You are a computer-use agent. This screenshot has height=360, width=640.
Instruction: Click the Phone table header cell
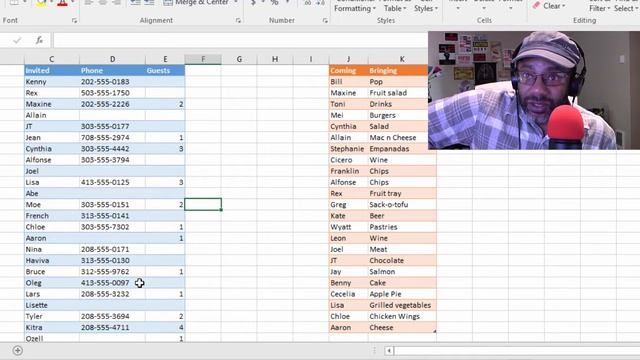coord(112,71)
